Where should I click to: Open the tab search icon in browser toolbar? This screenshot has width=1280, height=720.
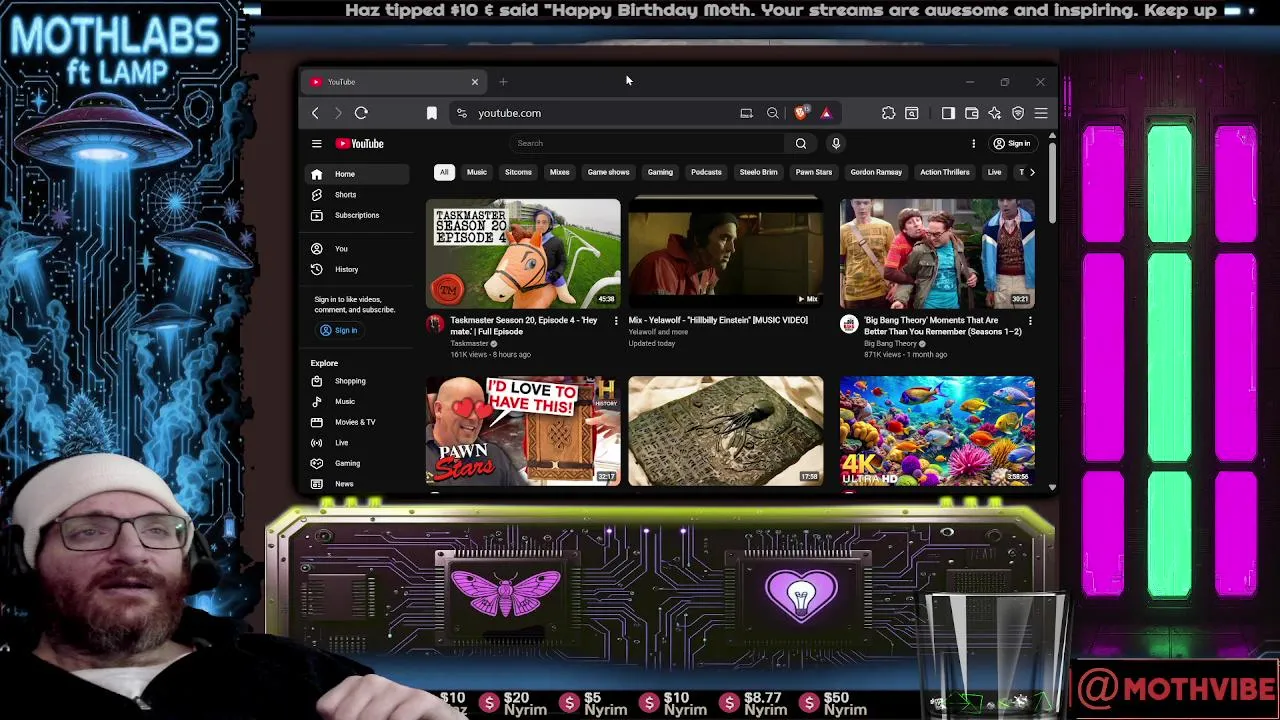[x=911, y=113]
